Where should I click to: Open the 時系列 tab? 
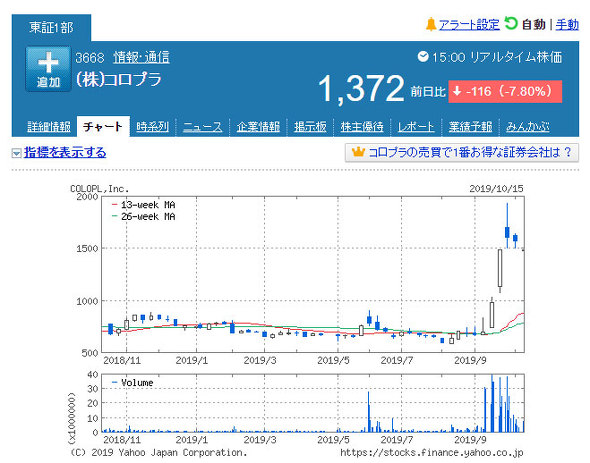point(152,127)
